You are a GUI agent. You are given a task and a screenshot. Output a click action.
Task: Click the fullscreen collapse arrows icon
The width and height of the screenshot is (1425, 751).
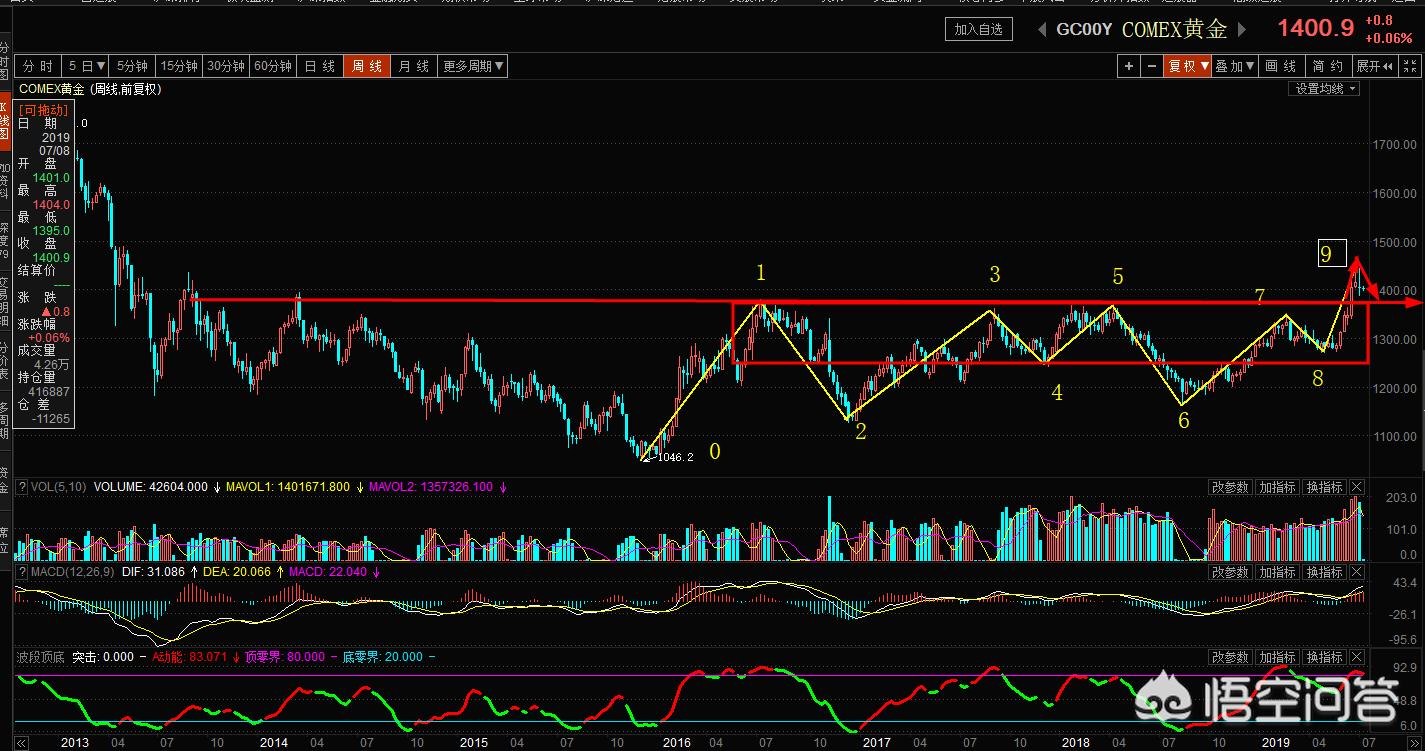[1409, 66]
